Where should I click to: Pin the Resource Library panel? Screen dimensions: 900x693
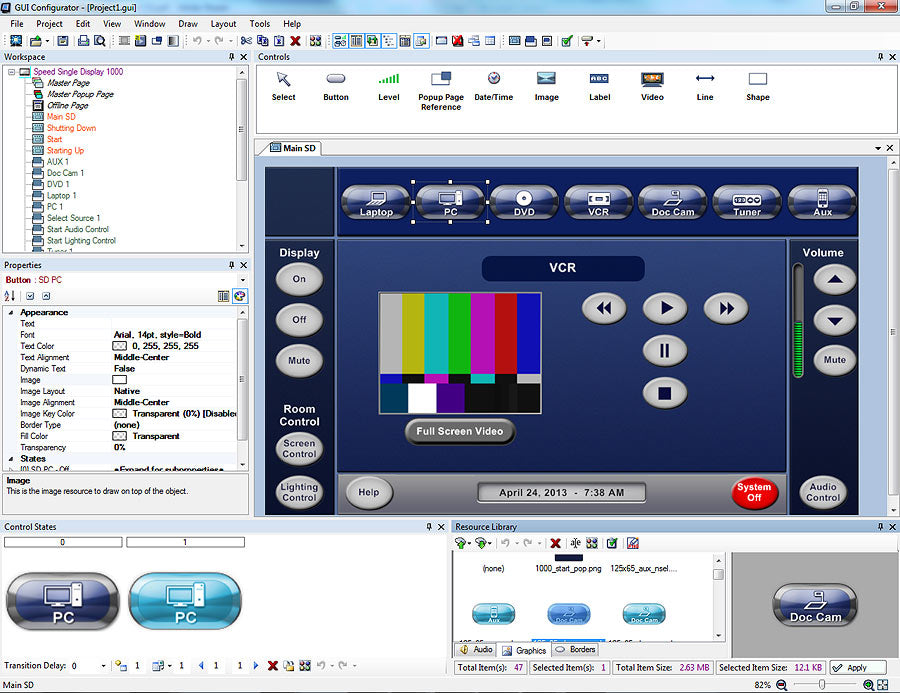point(880,526)
